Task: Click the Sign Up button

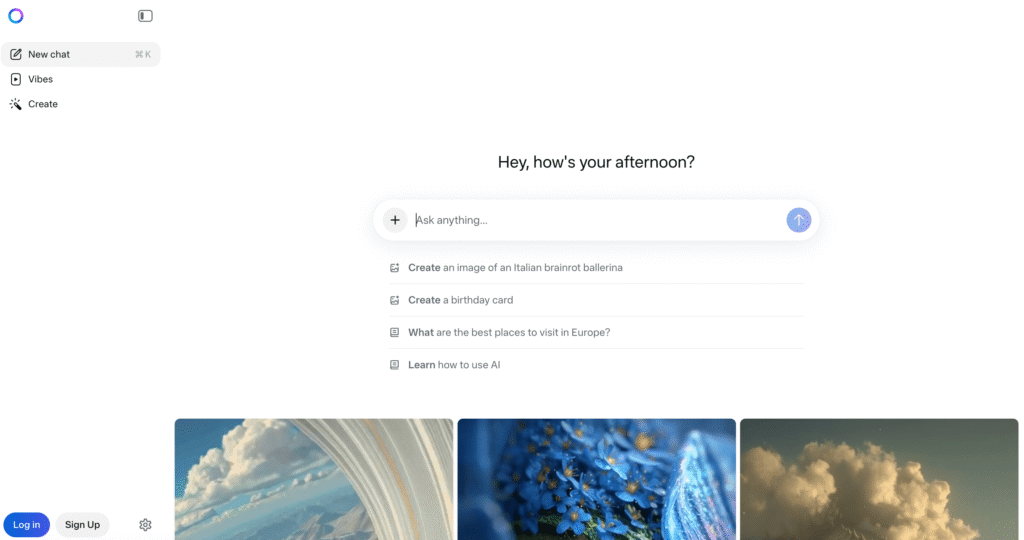Action: (x=82, y=525)
